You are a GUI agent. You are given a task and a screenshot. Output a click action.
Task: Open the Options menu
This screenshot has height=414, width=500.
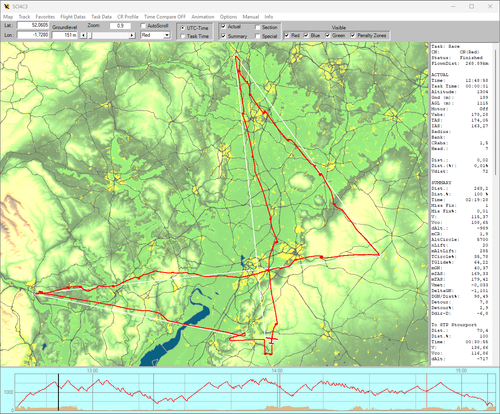click(x=228, y=17)
